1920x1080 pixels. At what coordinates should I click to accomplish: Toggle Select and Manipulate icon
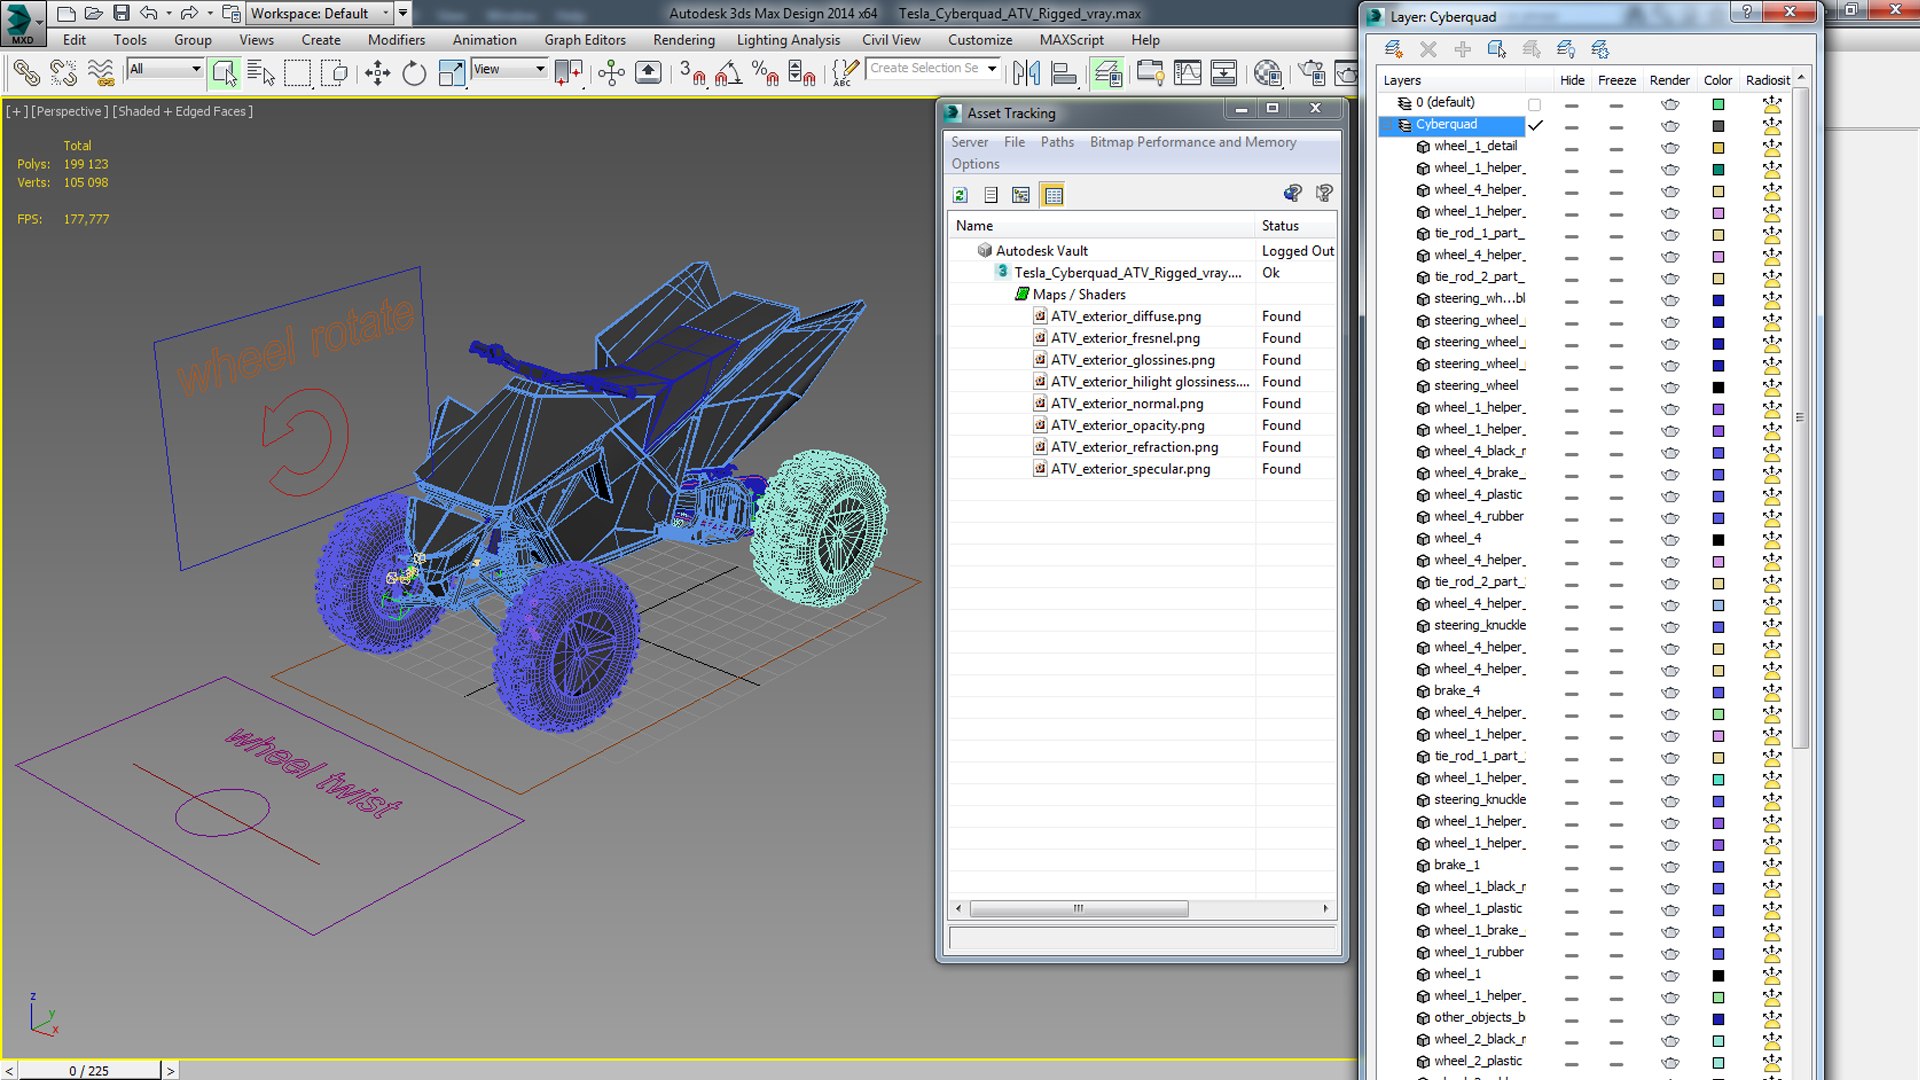point(611,73)
